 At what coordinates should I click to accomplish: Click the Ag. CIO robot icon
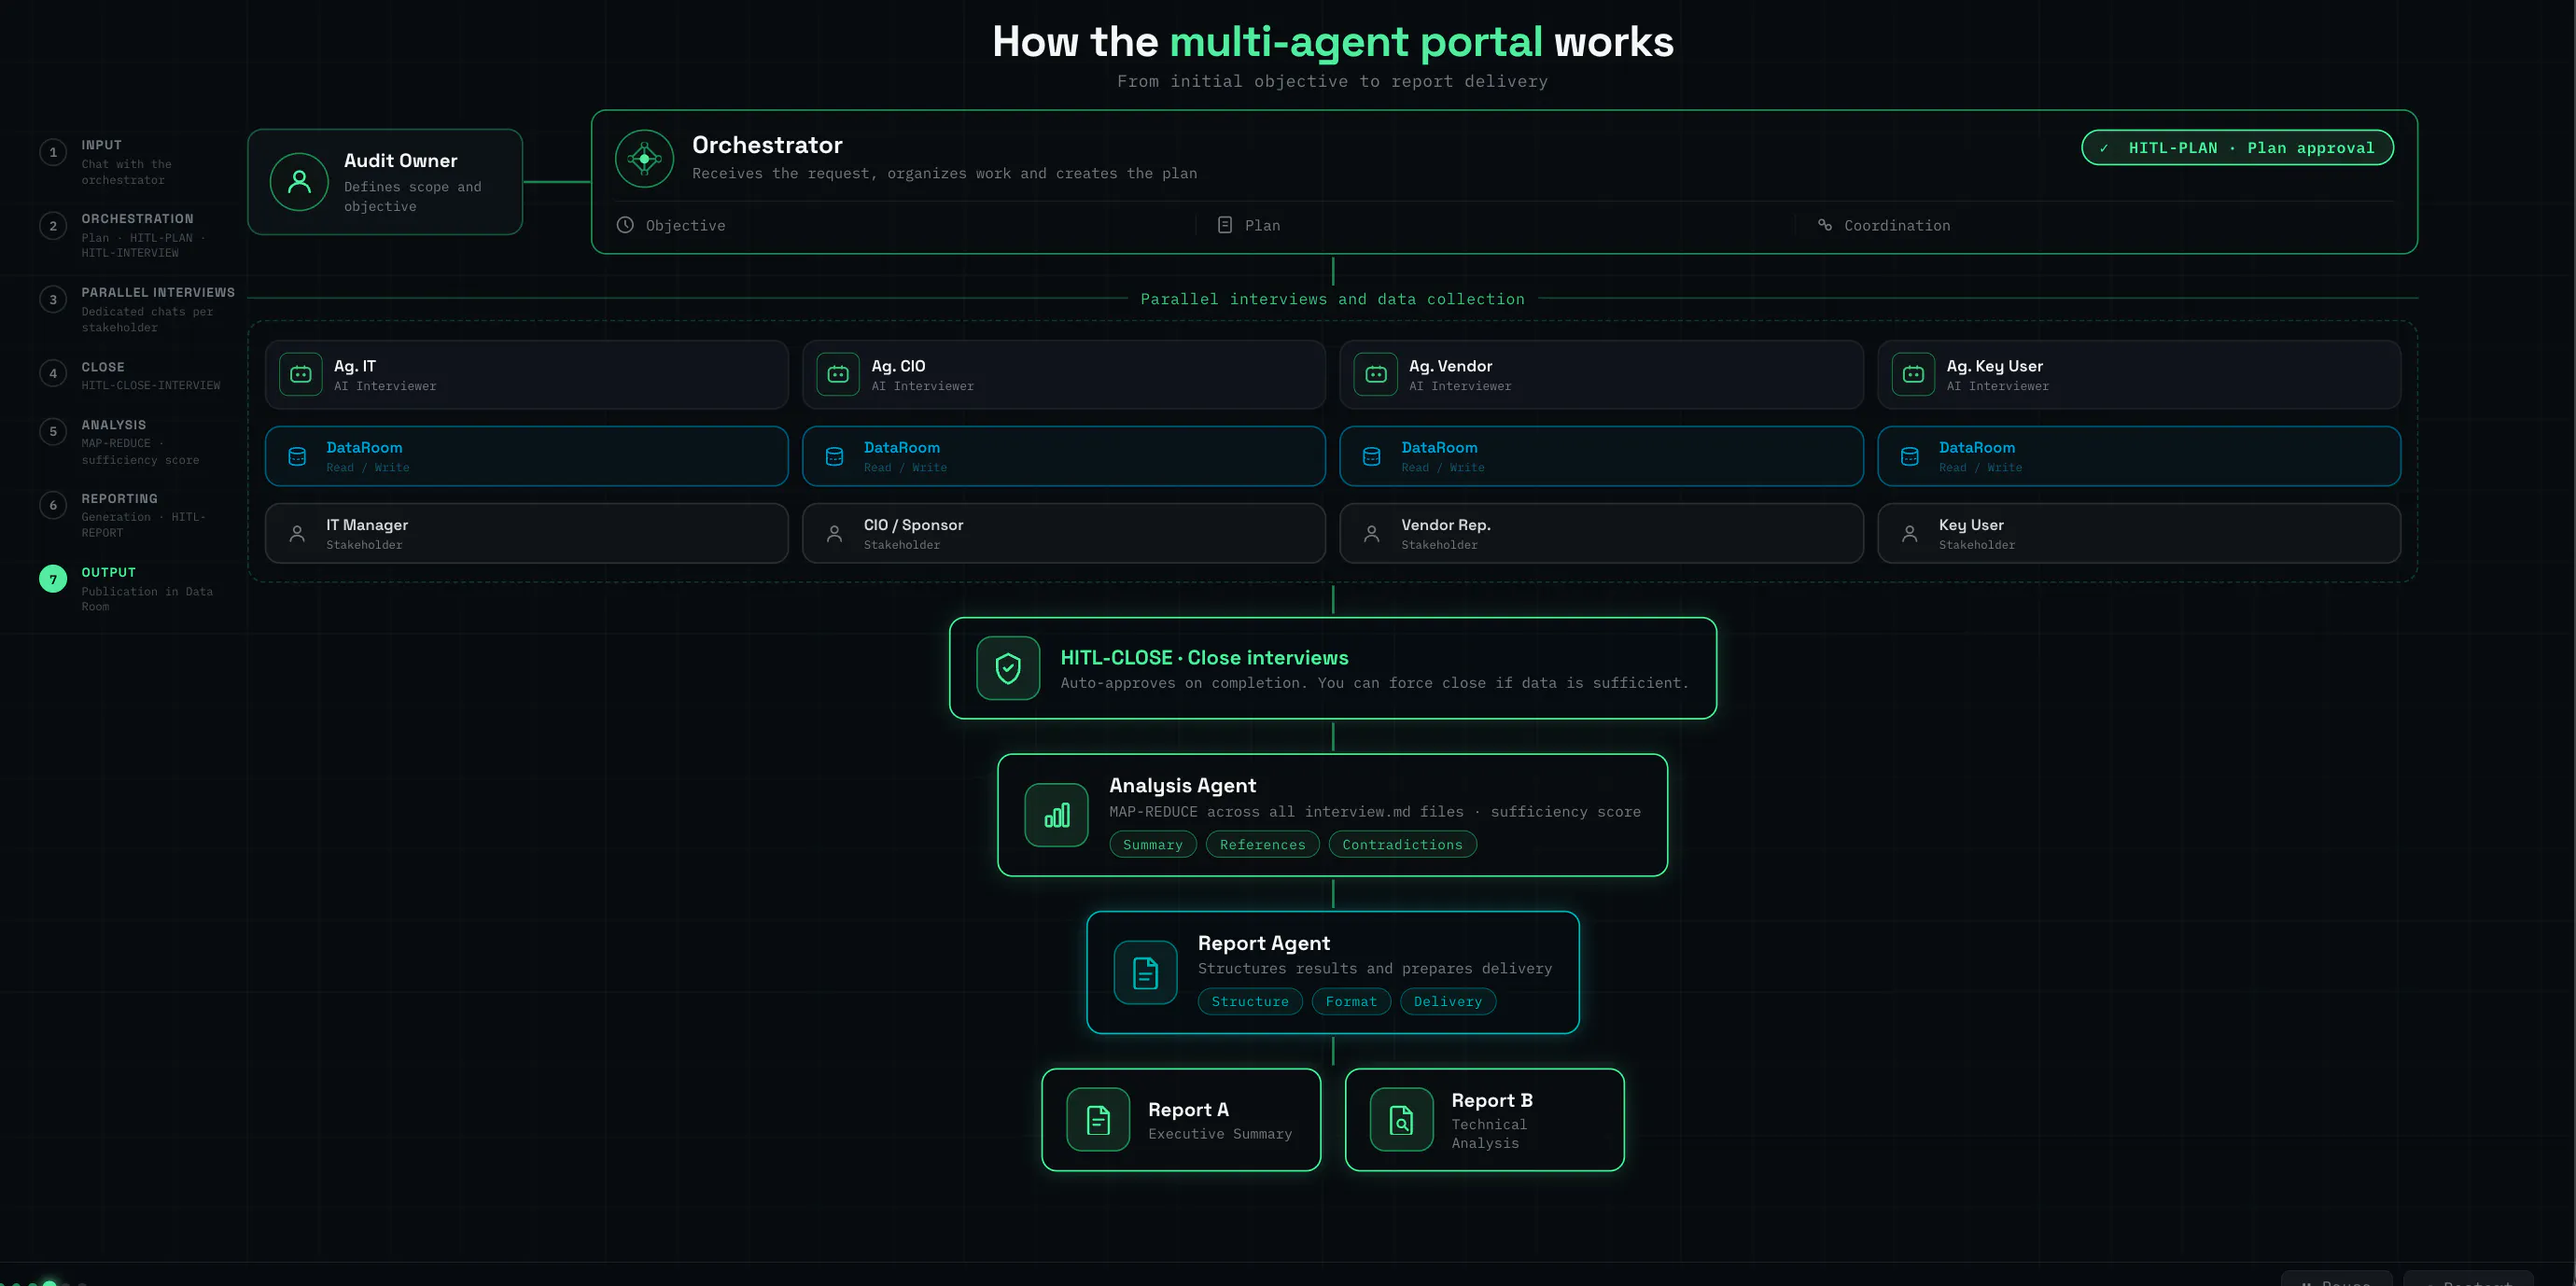(x=838, y=374)
